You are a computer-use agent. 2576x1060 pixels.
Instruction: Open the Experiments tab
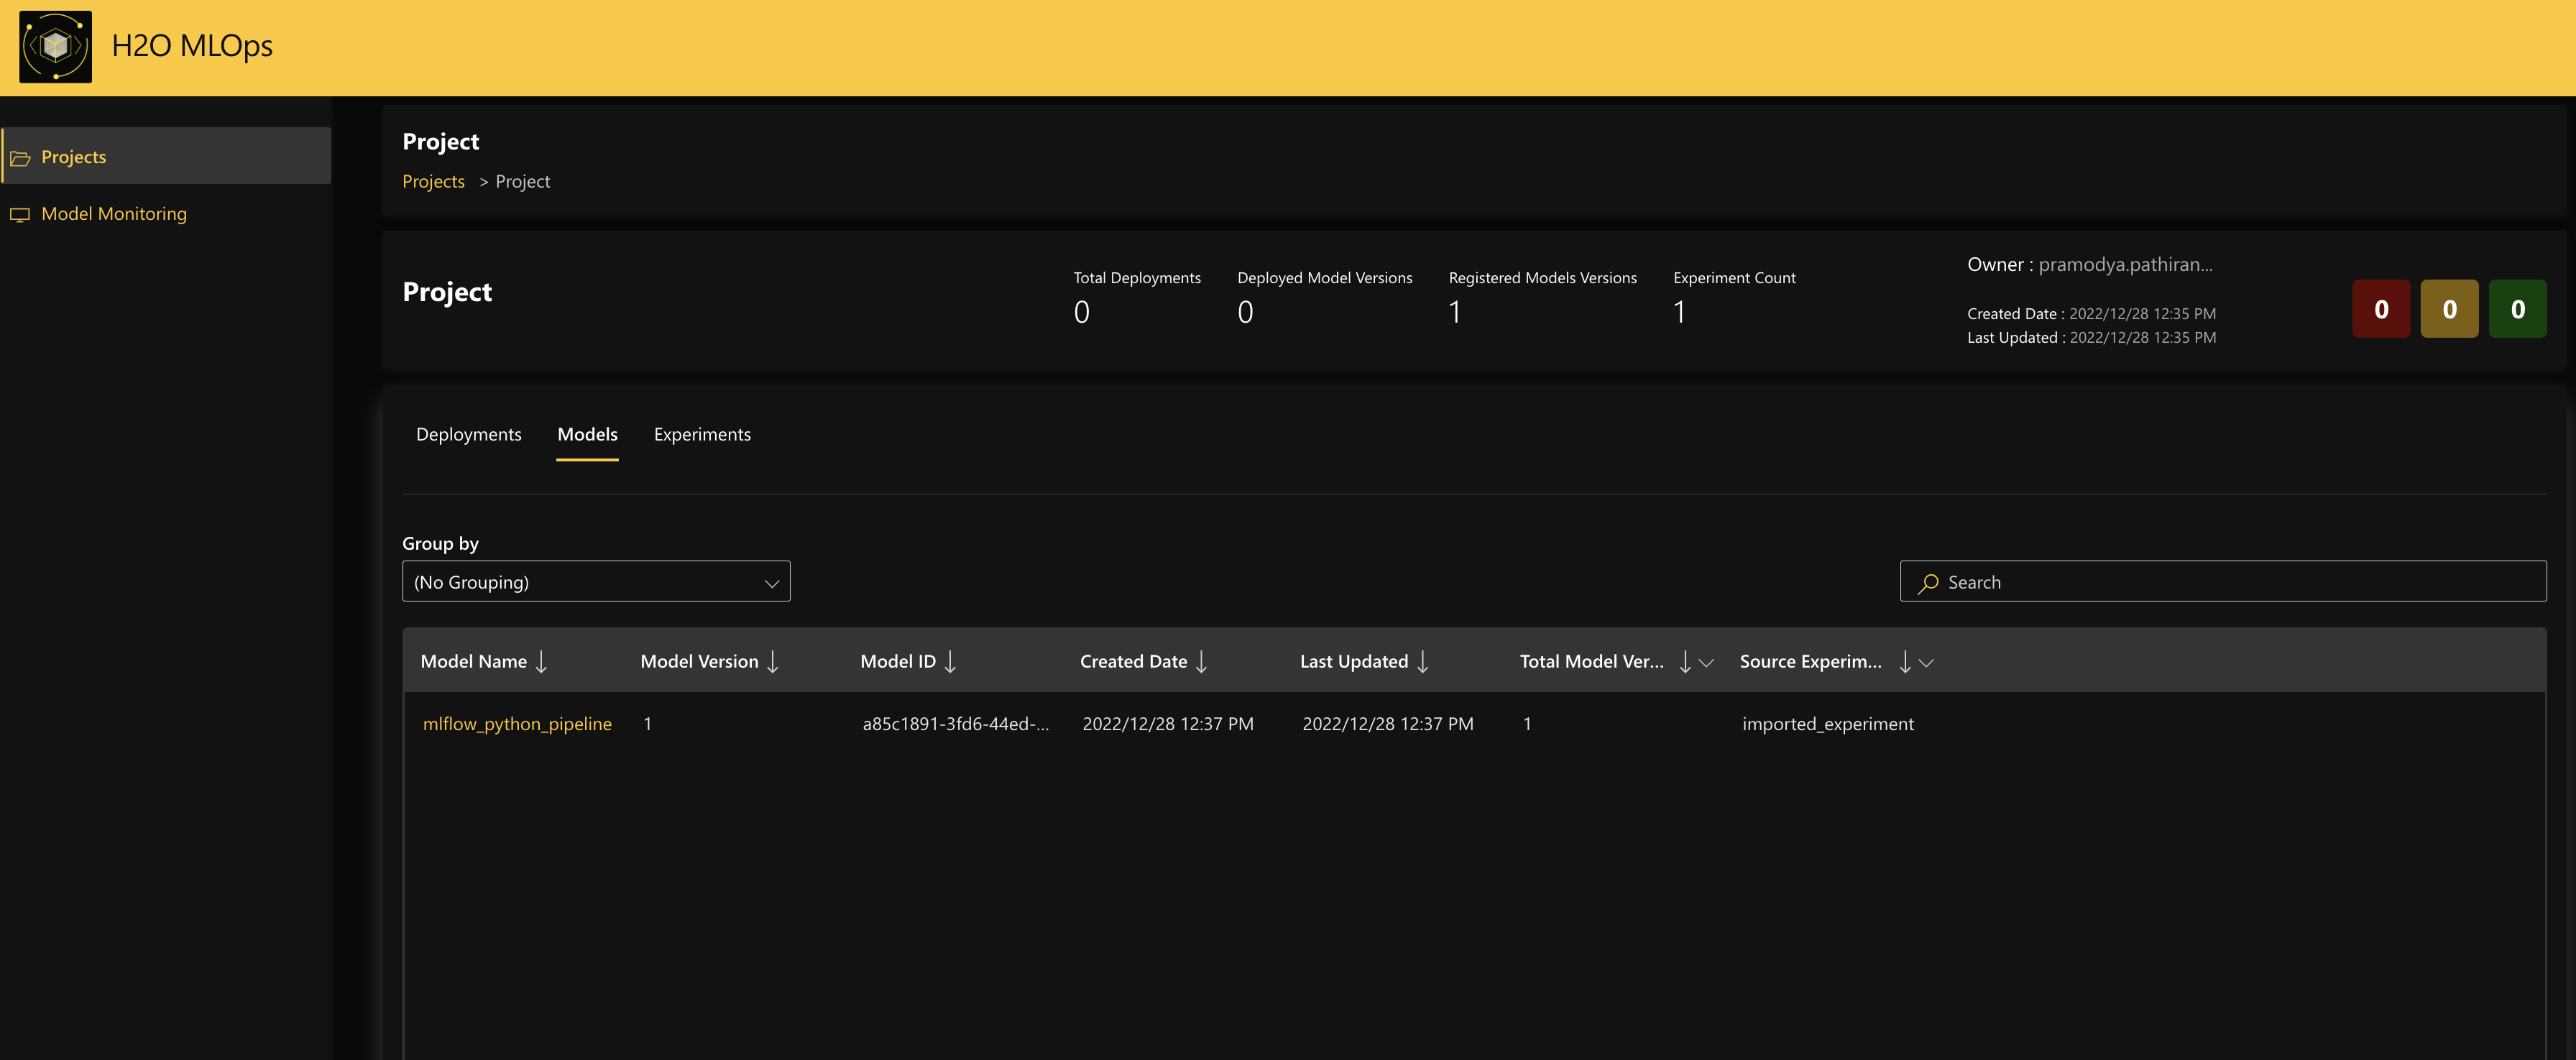[702, 434]
